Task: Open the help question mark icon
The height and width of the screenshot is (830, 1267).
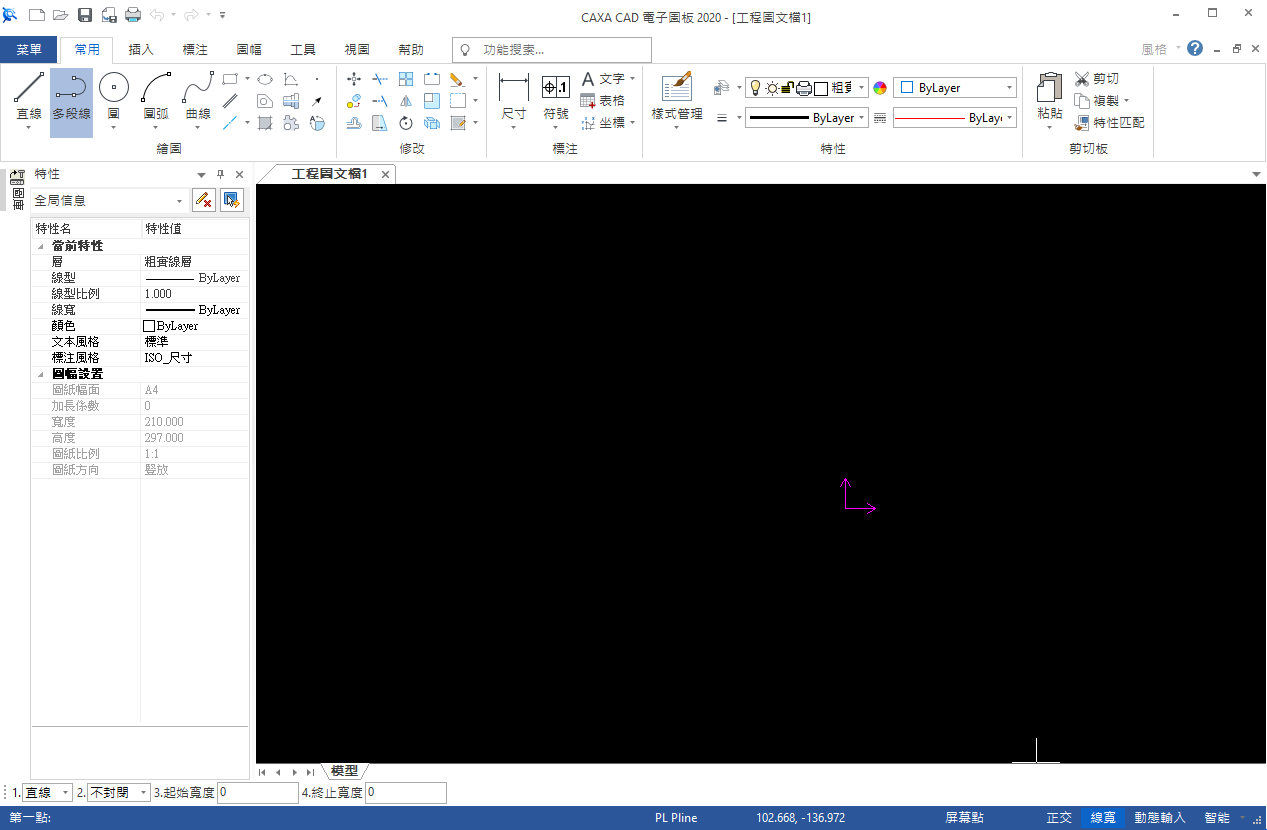Action: (x=1195, y=48)
